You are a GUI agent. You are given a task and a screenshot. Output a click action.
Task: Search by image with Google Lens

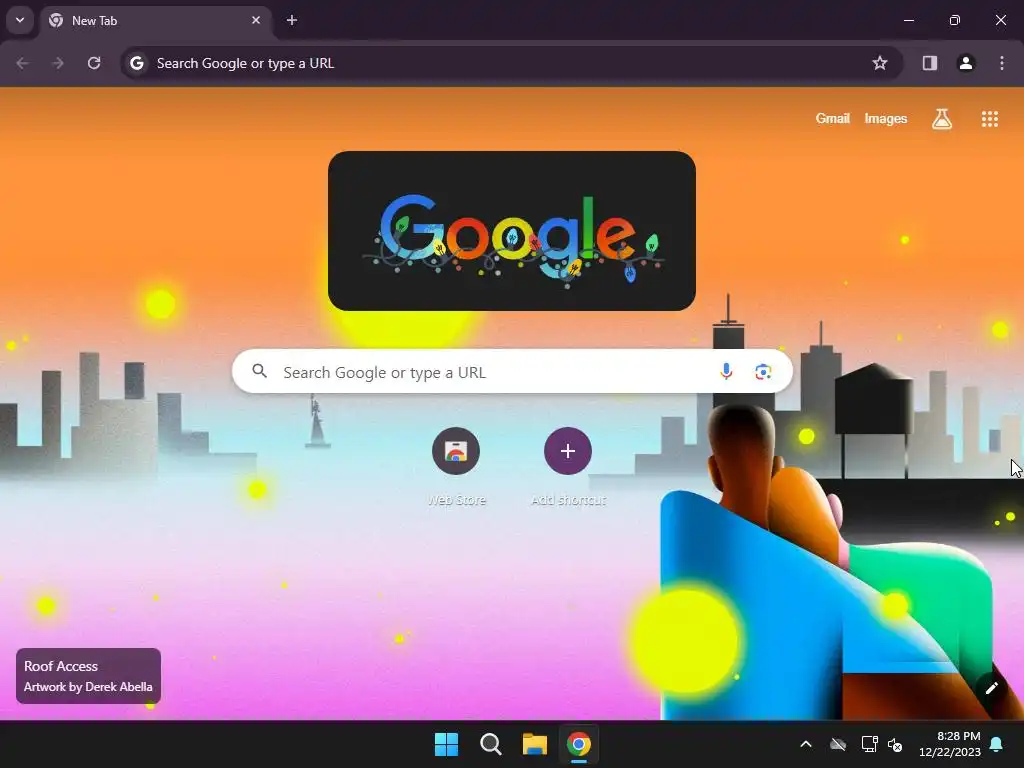pyautogui.click(x=763, y=372)
